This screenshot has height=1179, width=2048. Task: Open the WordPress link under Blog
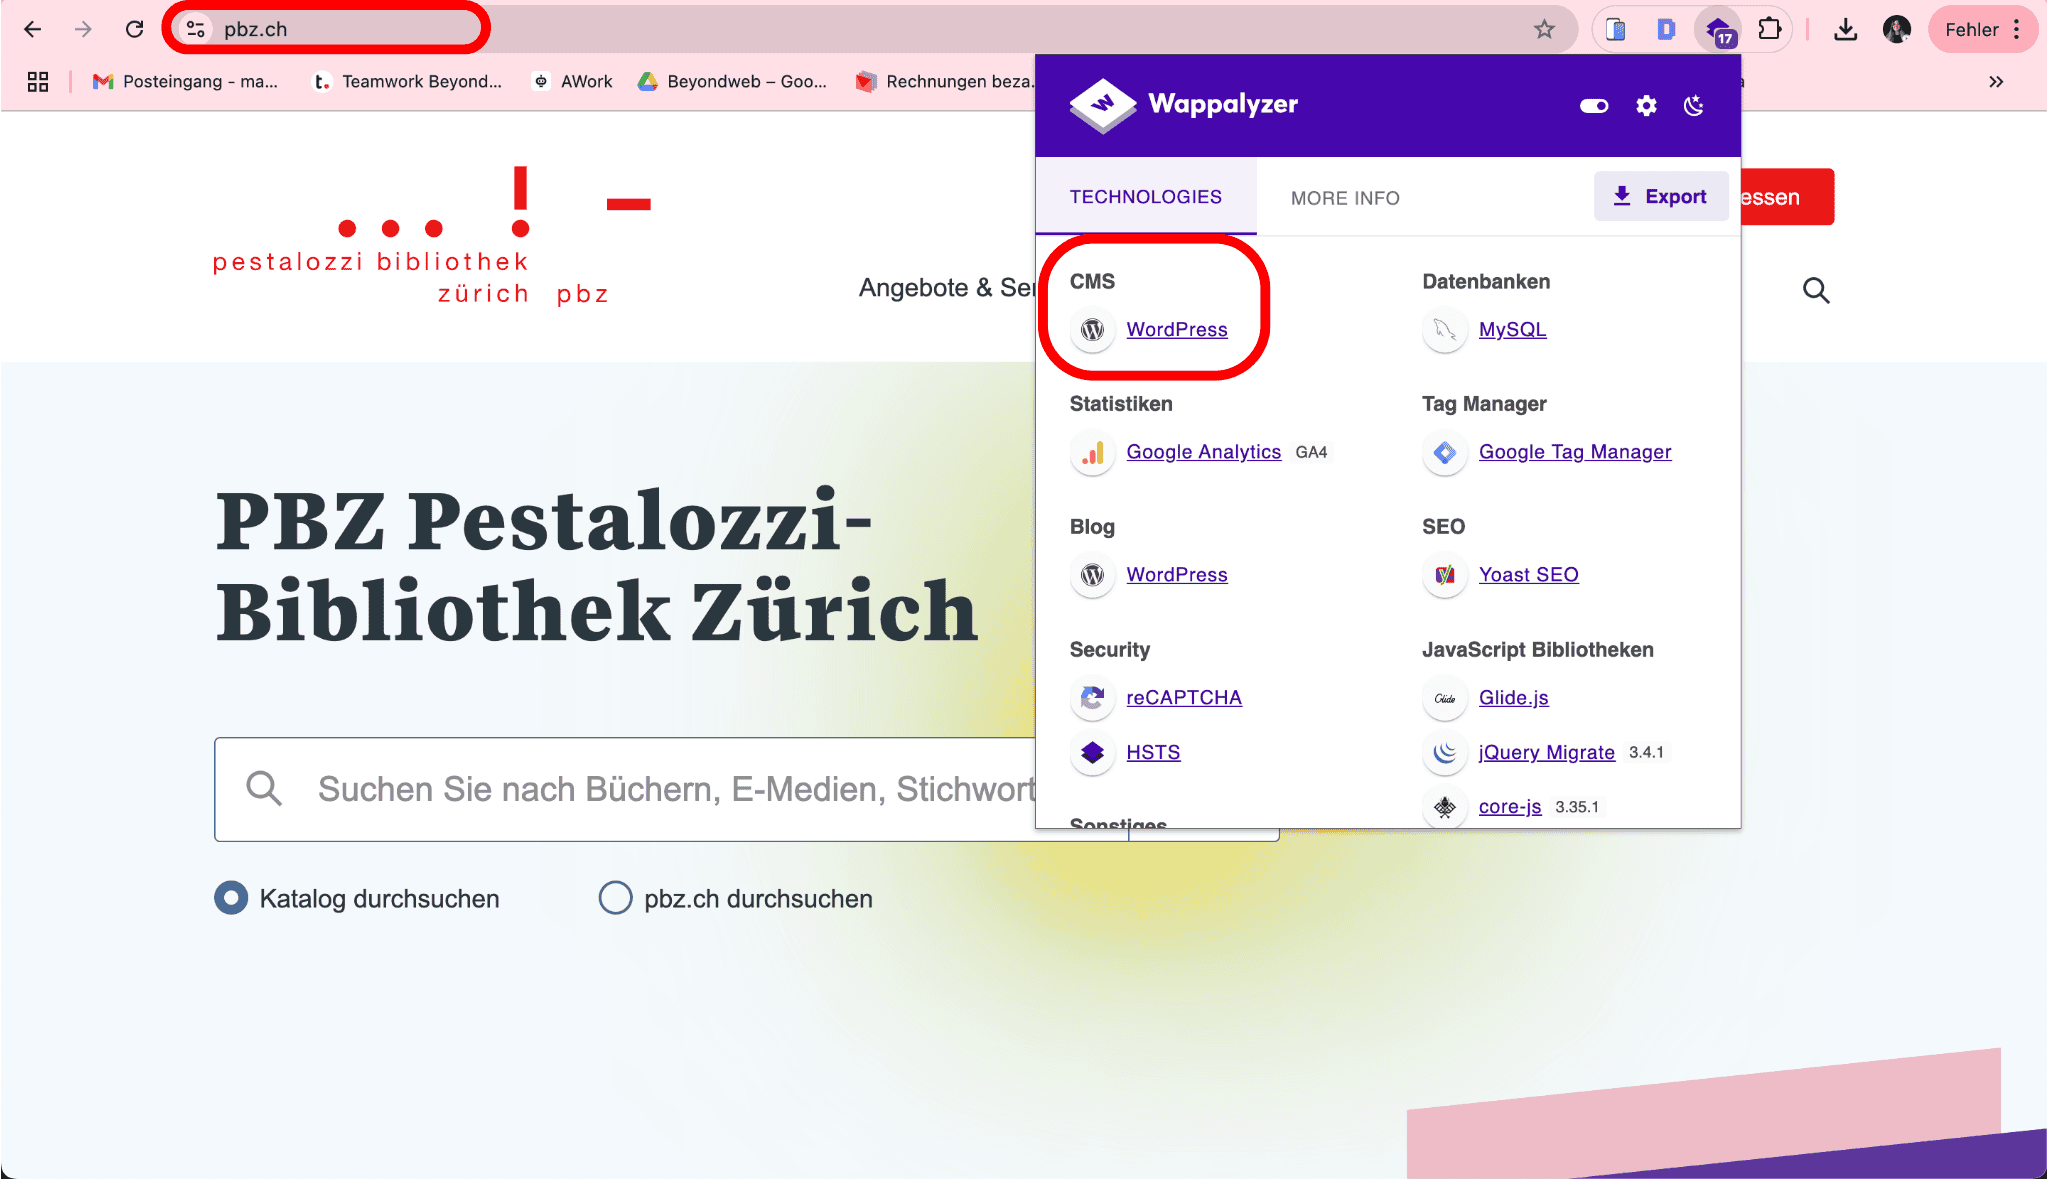(1177, 575)
